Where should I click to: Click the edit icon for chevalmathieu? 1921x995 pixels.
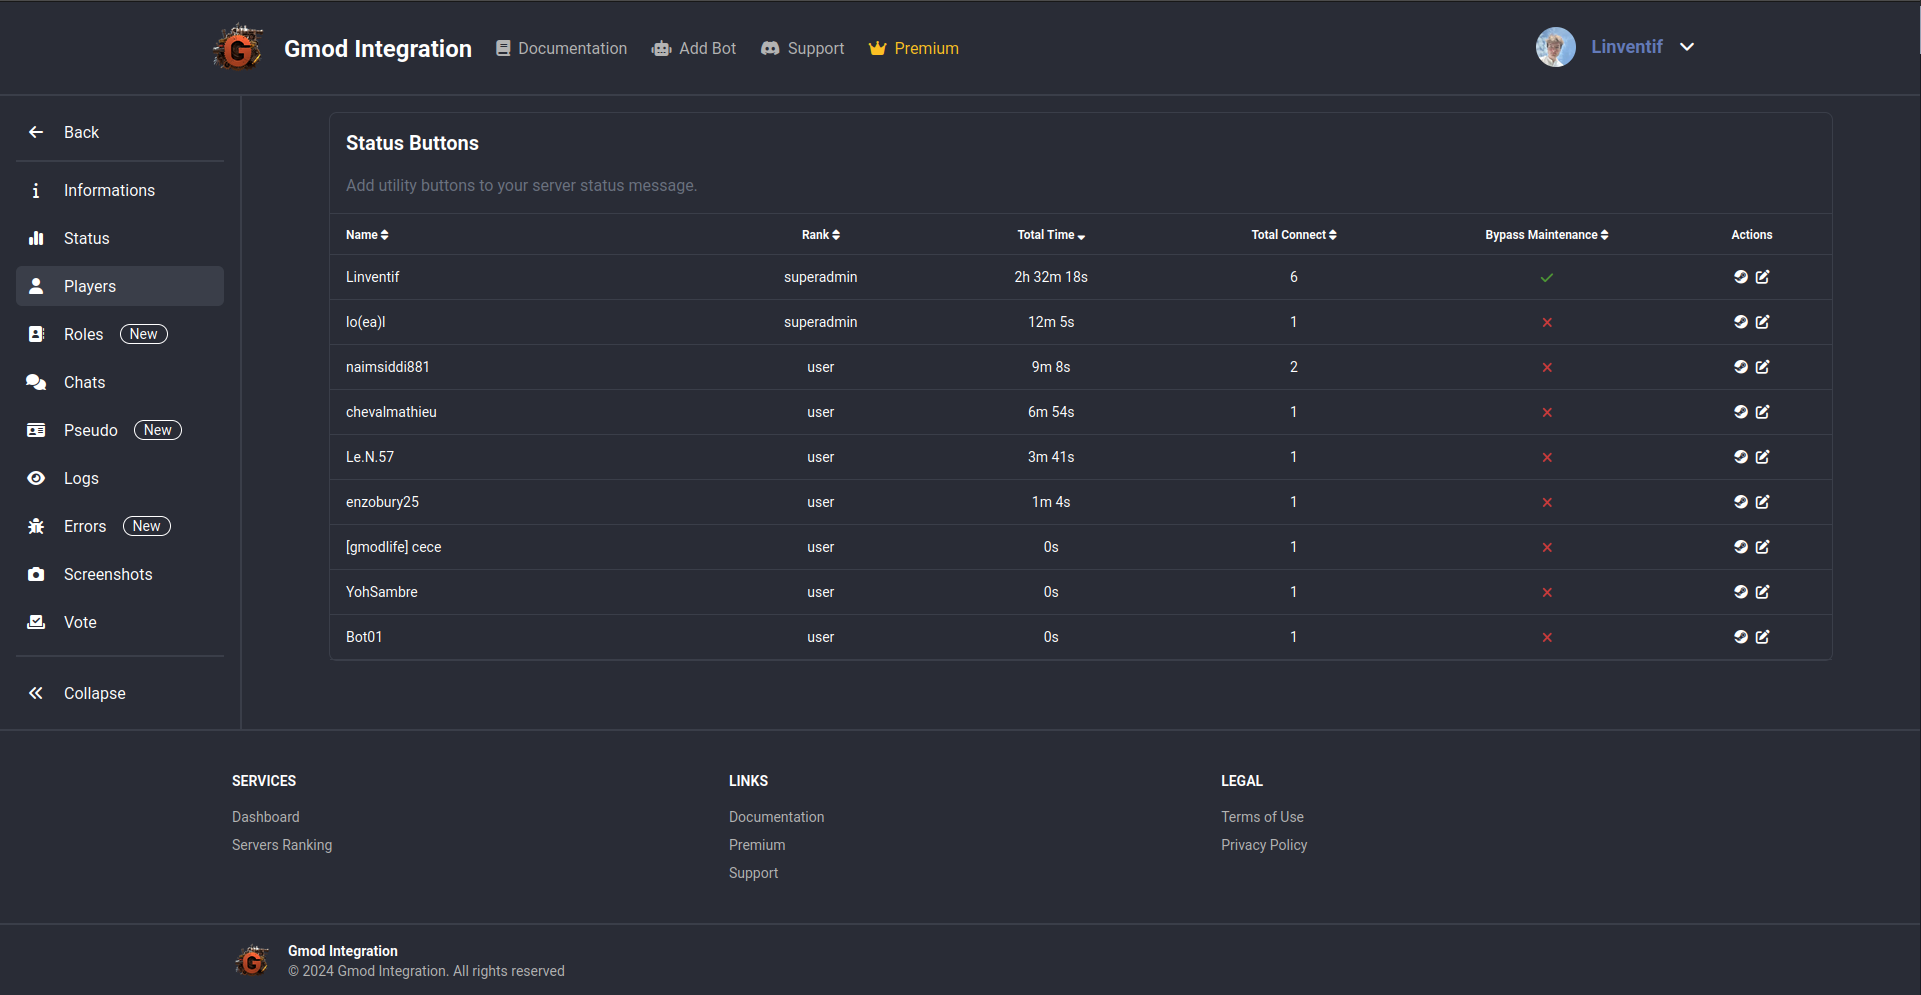click(x=1762, y=412)
